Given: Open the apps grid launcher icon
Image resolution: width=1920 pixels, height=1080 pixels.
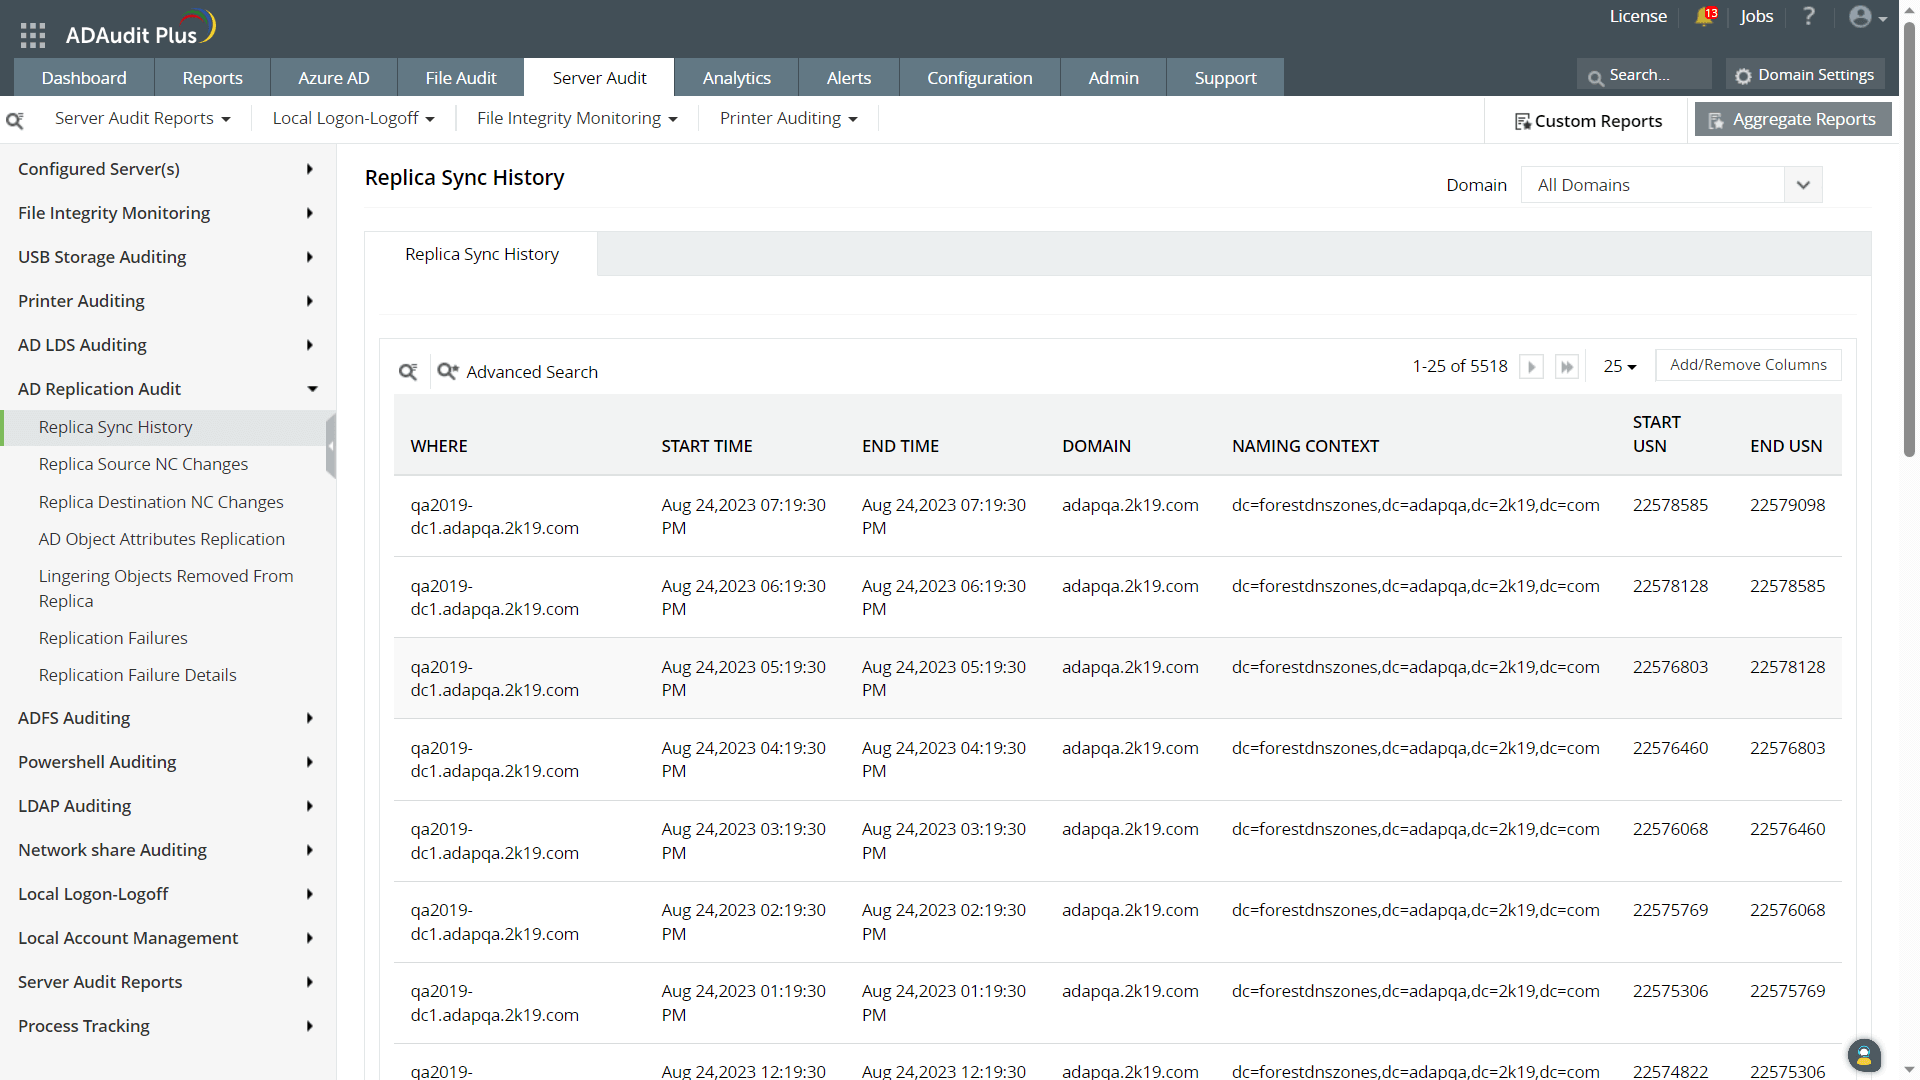Looking at the screenshot, I should click(33, 36).
